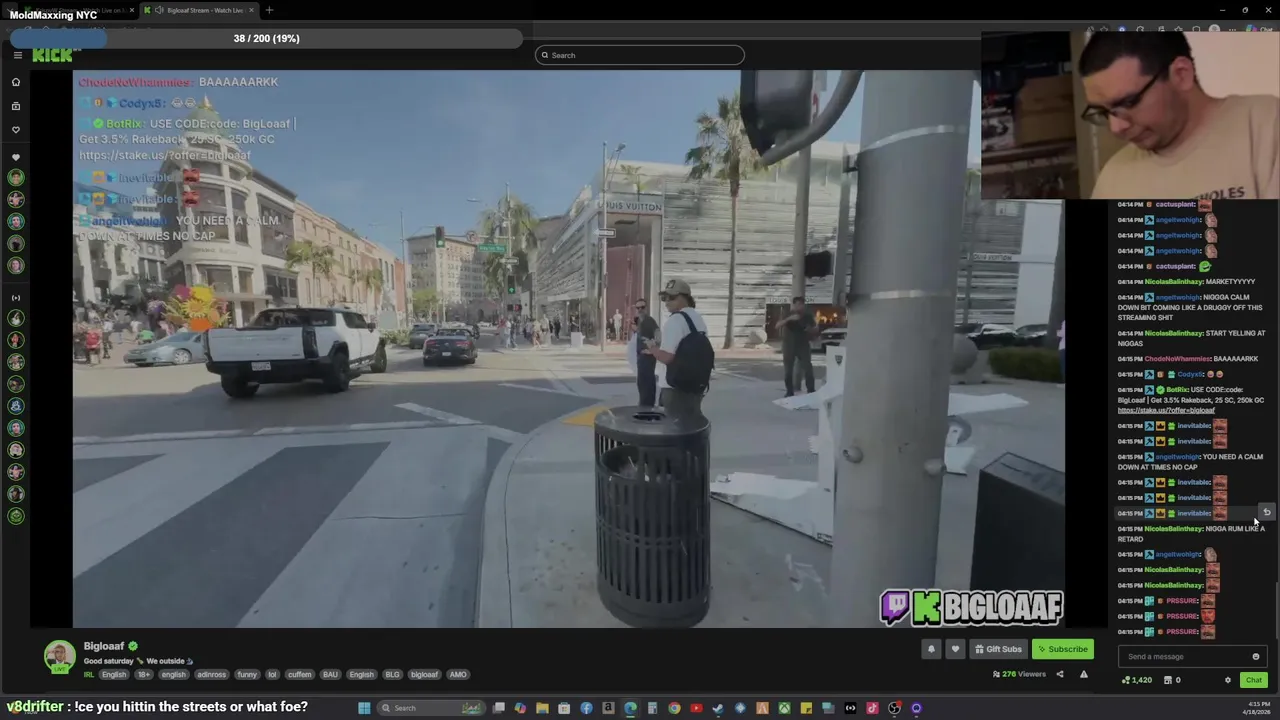Click the notification bell for Bigloaaf

(x=931, y=649)
